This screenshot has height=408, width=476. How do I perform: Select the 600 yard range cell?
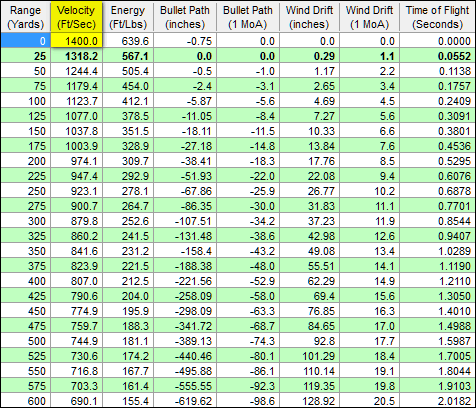coord(26,400)
